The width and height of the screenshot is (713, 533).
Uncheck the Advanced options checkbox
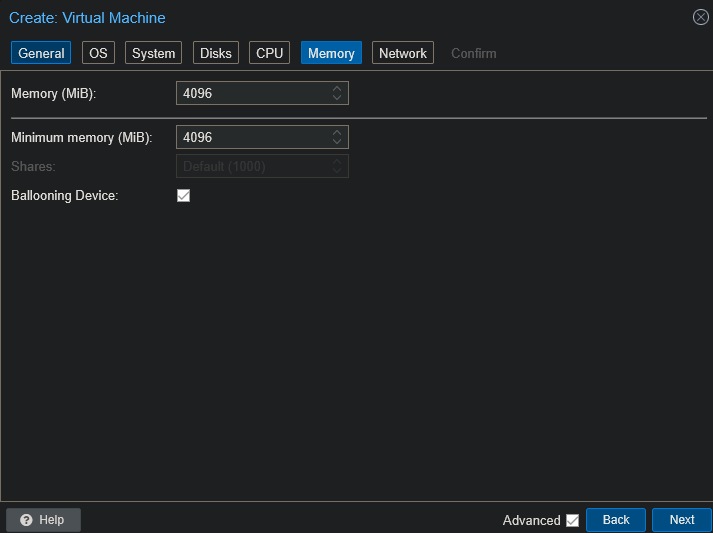pos(572,520)
